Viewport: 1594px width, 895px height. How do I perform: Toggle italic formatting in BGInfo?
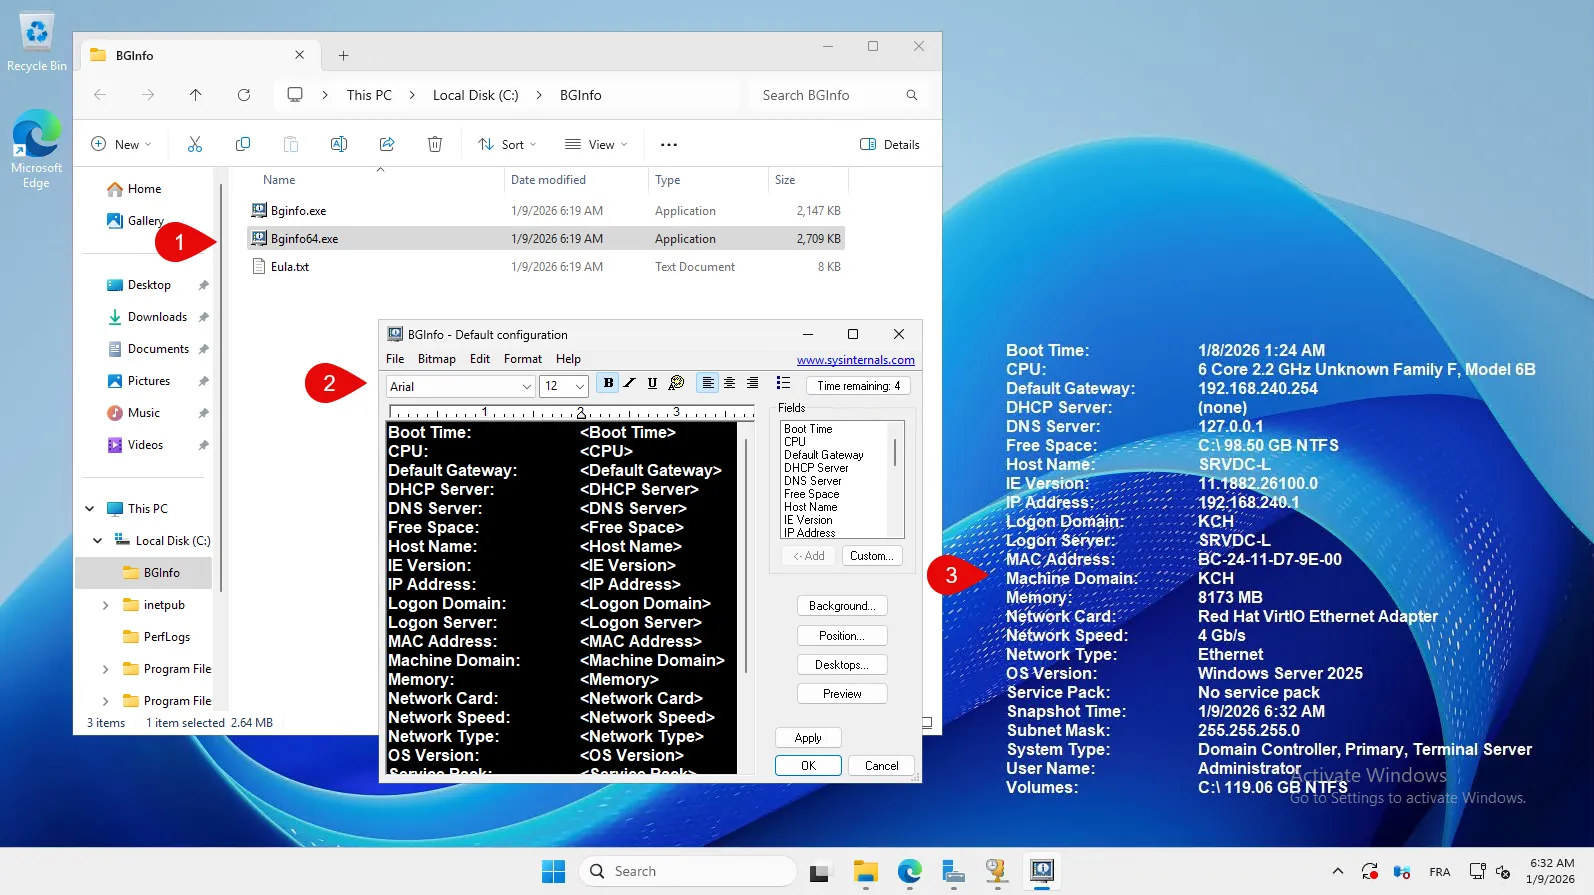tap(630, 384)
